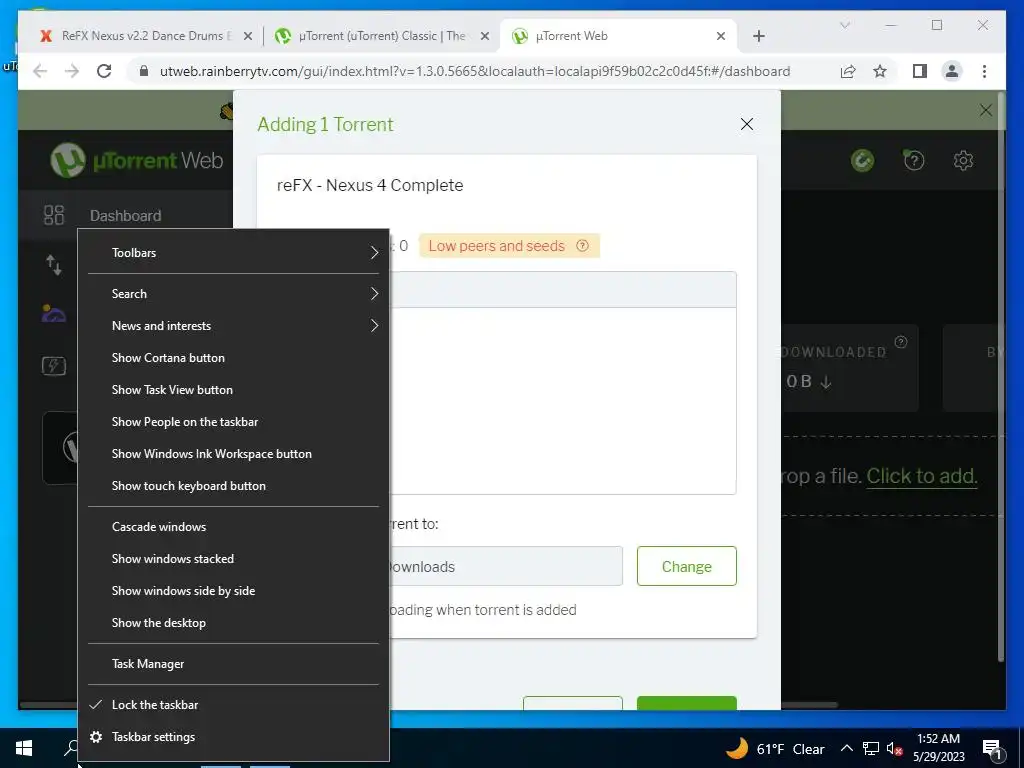Expand Toolbars submenu
Viewport: 1024px width, 768px height.
tap(233, 252)
